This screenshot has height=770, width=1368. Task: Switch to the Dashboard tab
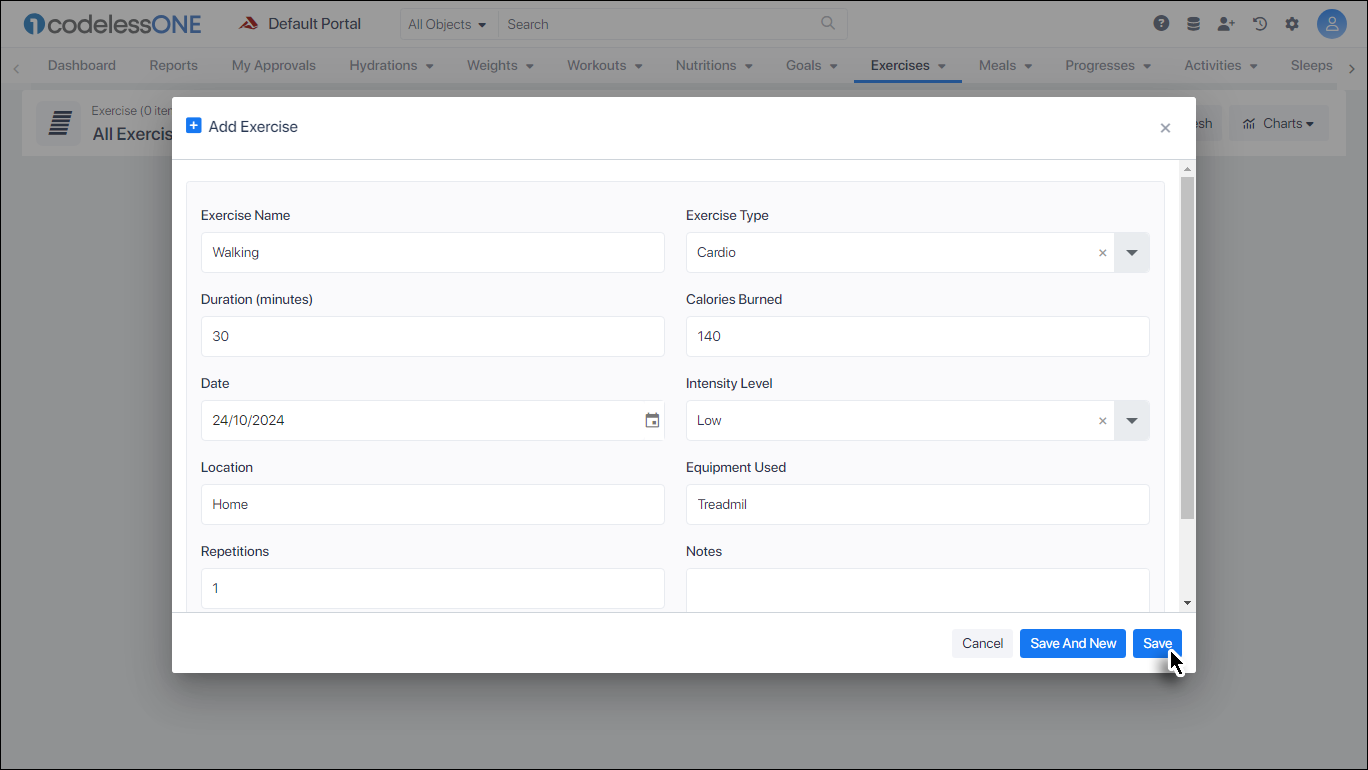(81, 64)
